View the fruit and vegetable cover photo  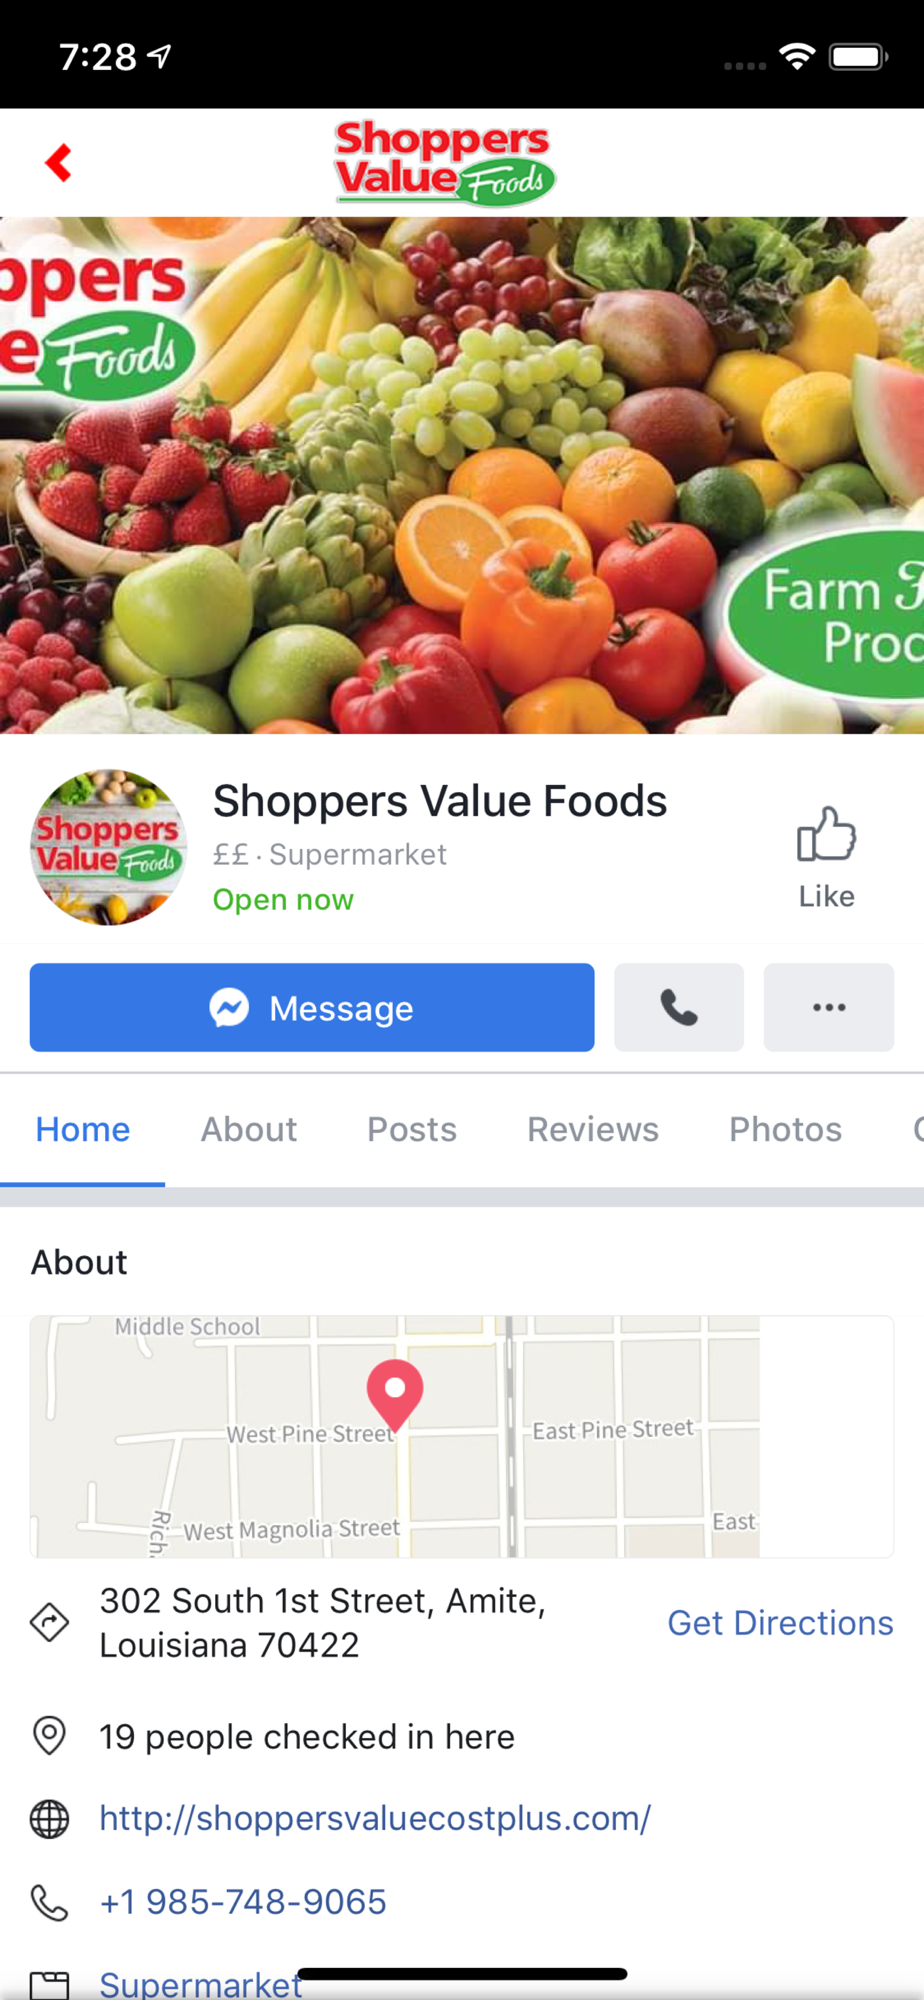click(462, 476)
